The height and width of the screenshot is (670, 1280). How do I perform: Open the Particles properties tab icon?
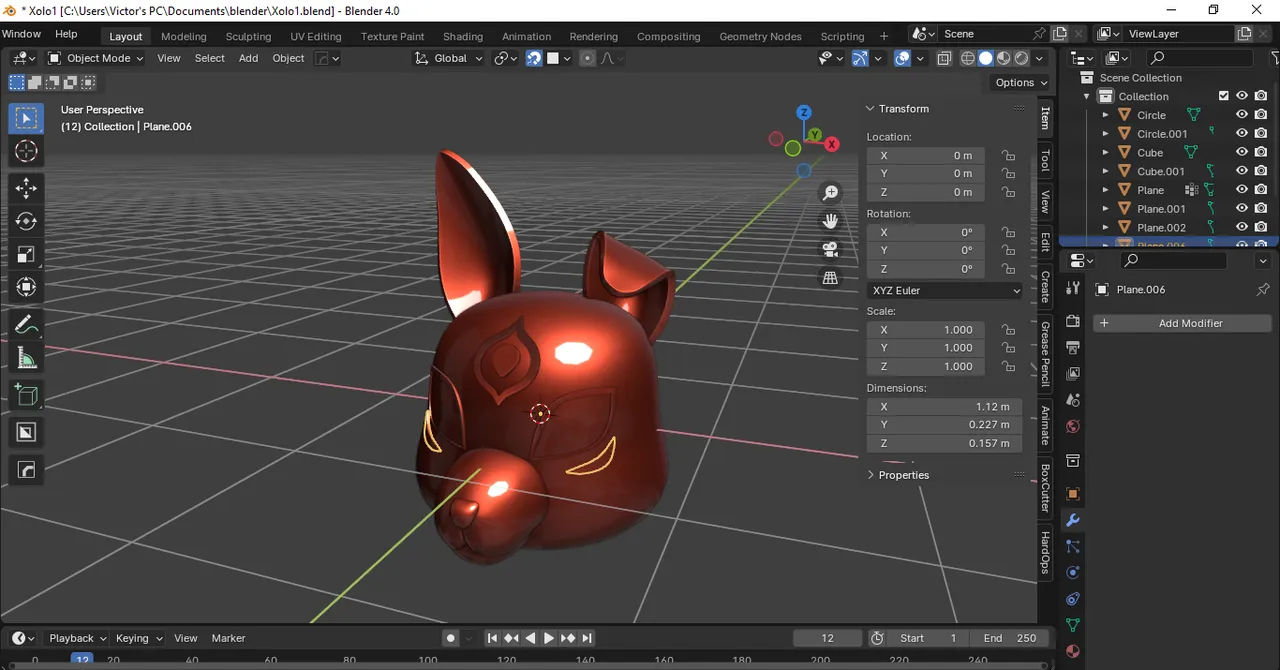[x=1073, y=547]
